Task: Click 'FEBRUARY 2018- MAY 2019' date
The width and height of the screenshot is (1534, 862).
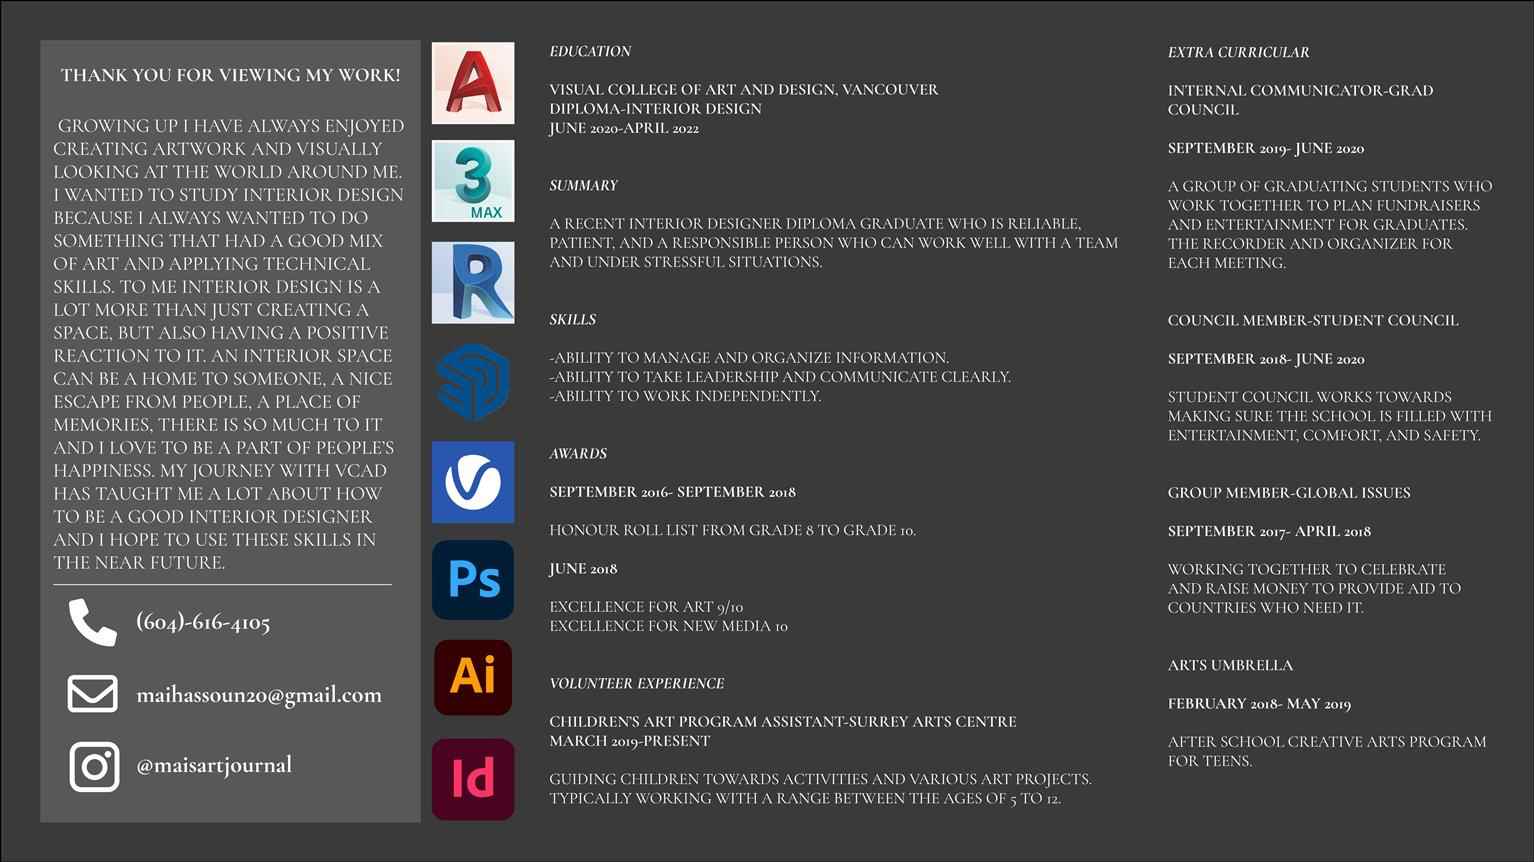Action: click(1259, 704)
